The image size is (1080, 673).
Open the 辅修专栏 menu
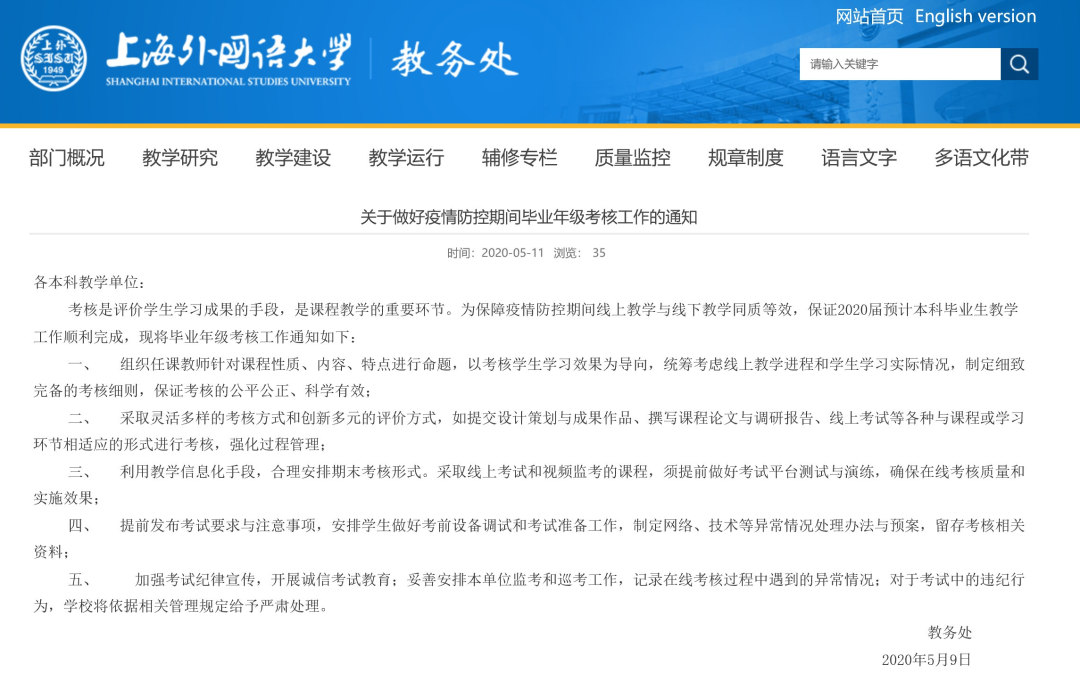(x=519, y=158)
